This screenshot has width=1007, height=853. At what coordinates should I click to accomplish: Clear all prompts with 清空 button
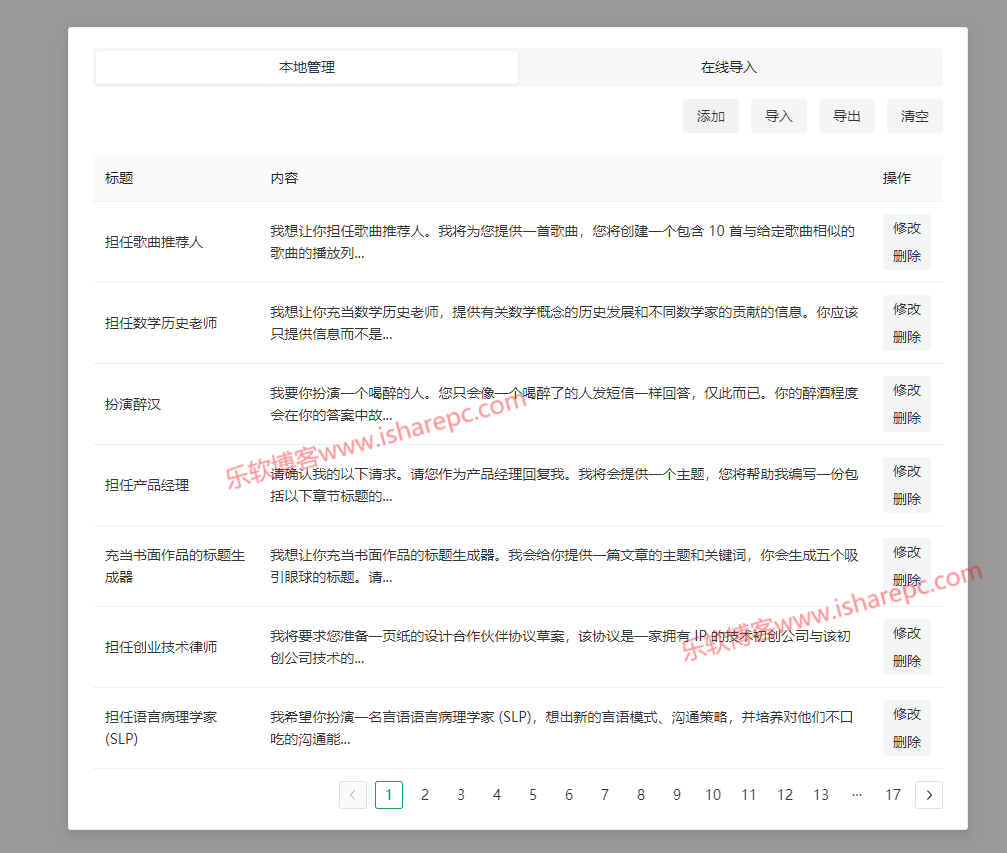[914, 116]
